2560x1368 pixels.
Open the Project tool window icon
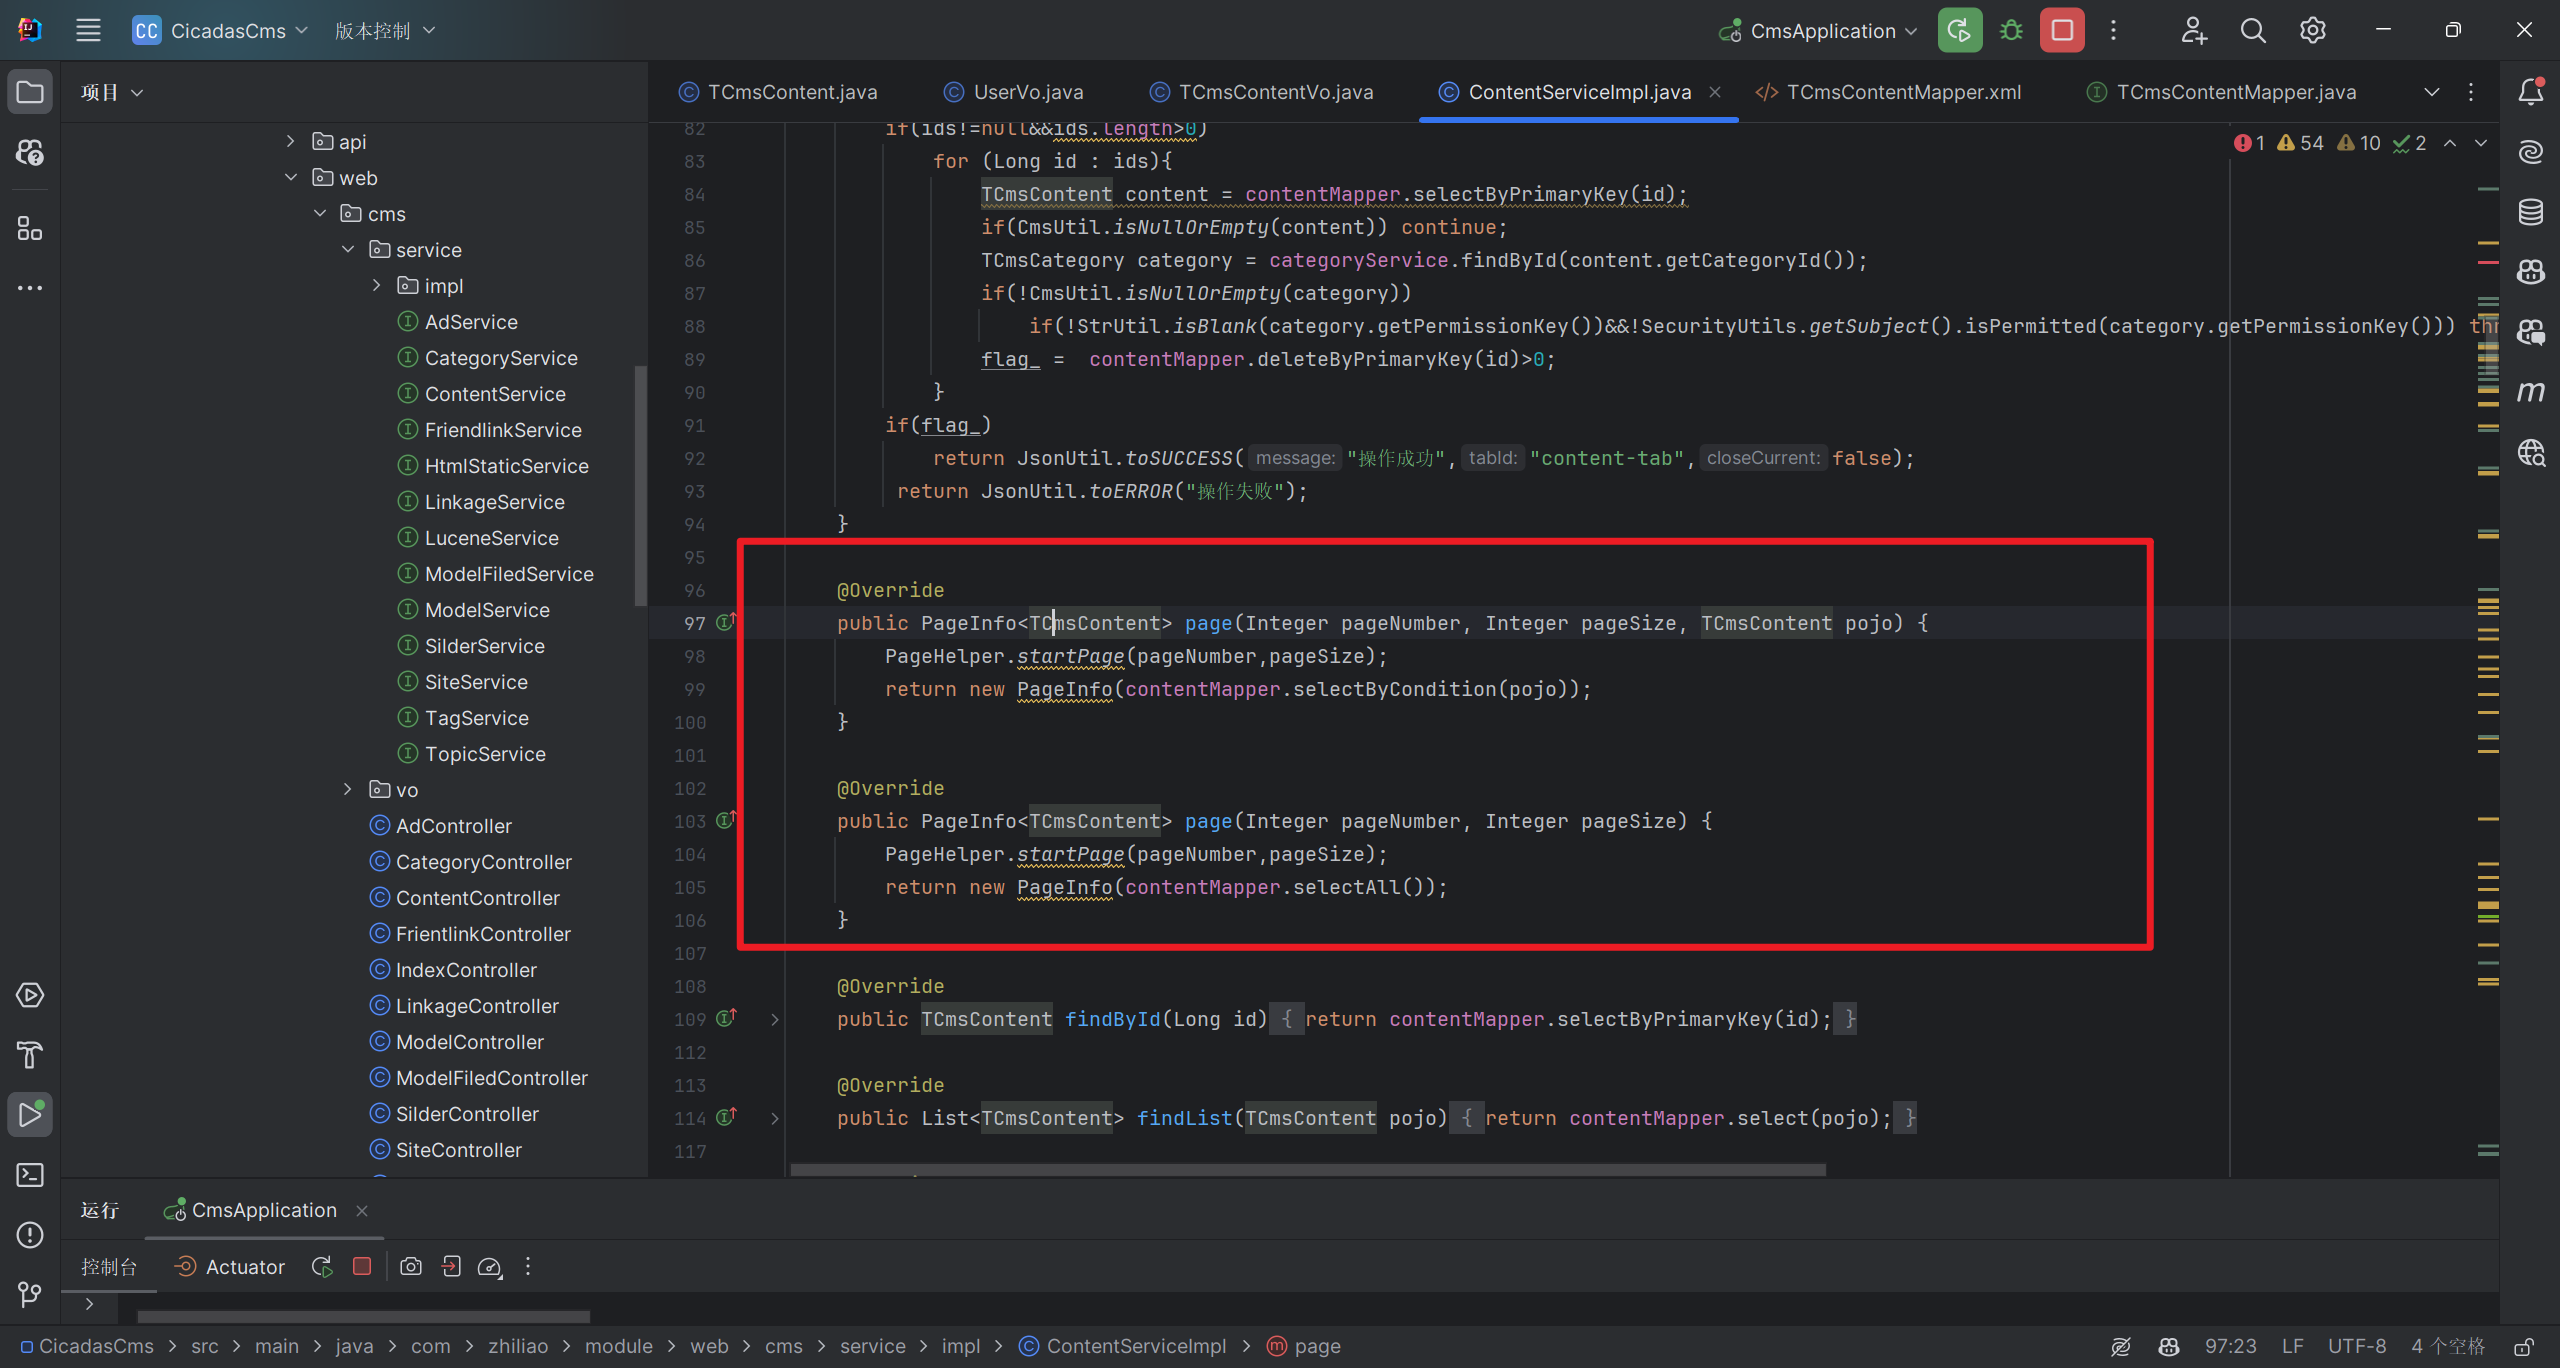(x=30, y=92)
